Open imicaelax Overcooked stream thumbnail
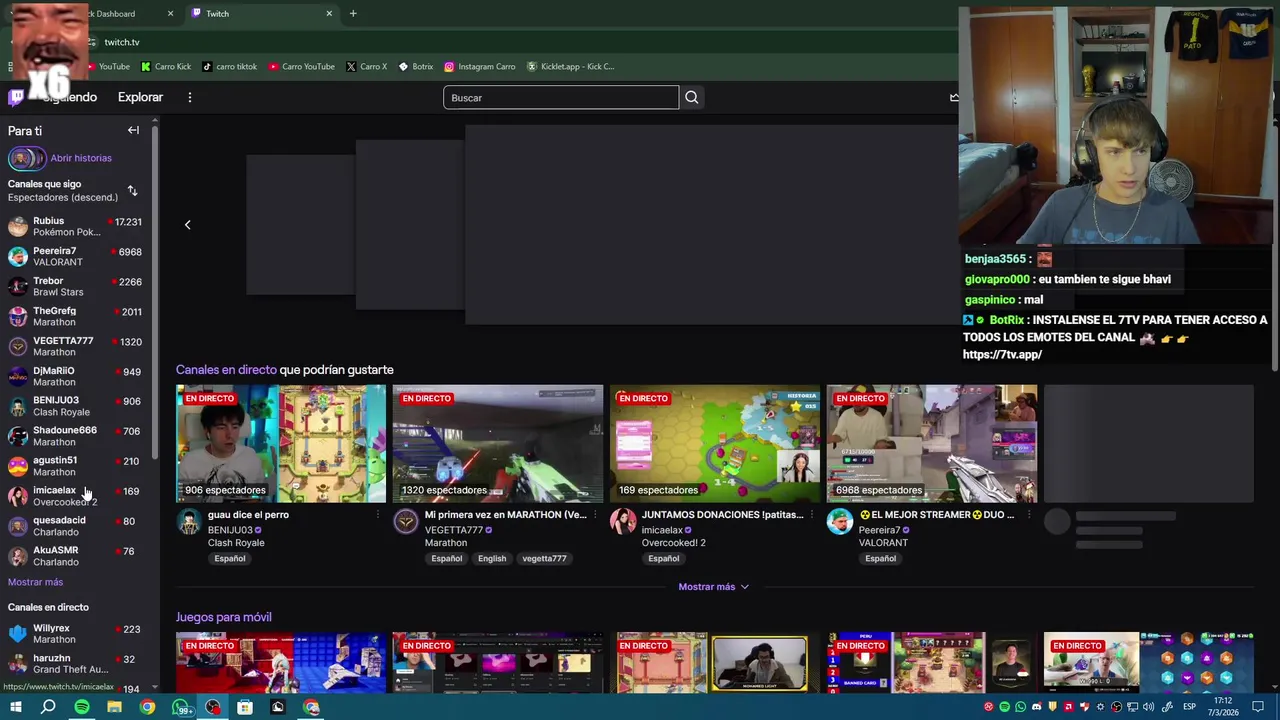The width and height of the screenshot is (1280, 720). (x=715, y=443)
